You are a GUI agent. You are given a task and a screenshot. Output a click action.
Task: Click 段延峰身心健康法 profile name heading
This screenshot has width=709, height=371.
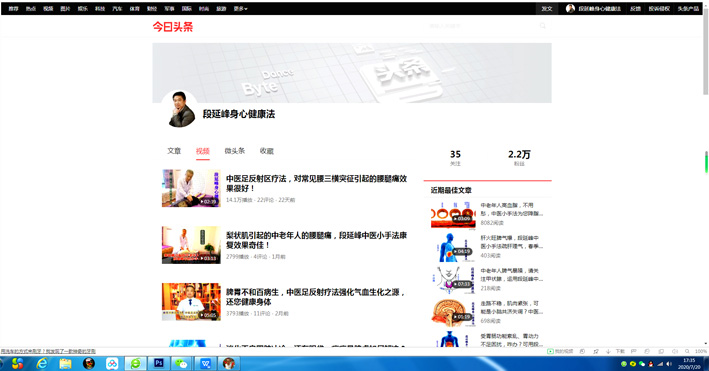coord(238,114)
